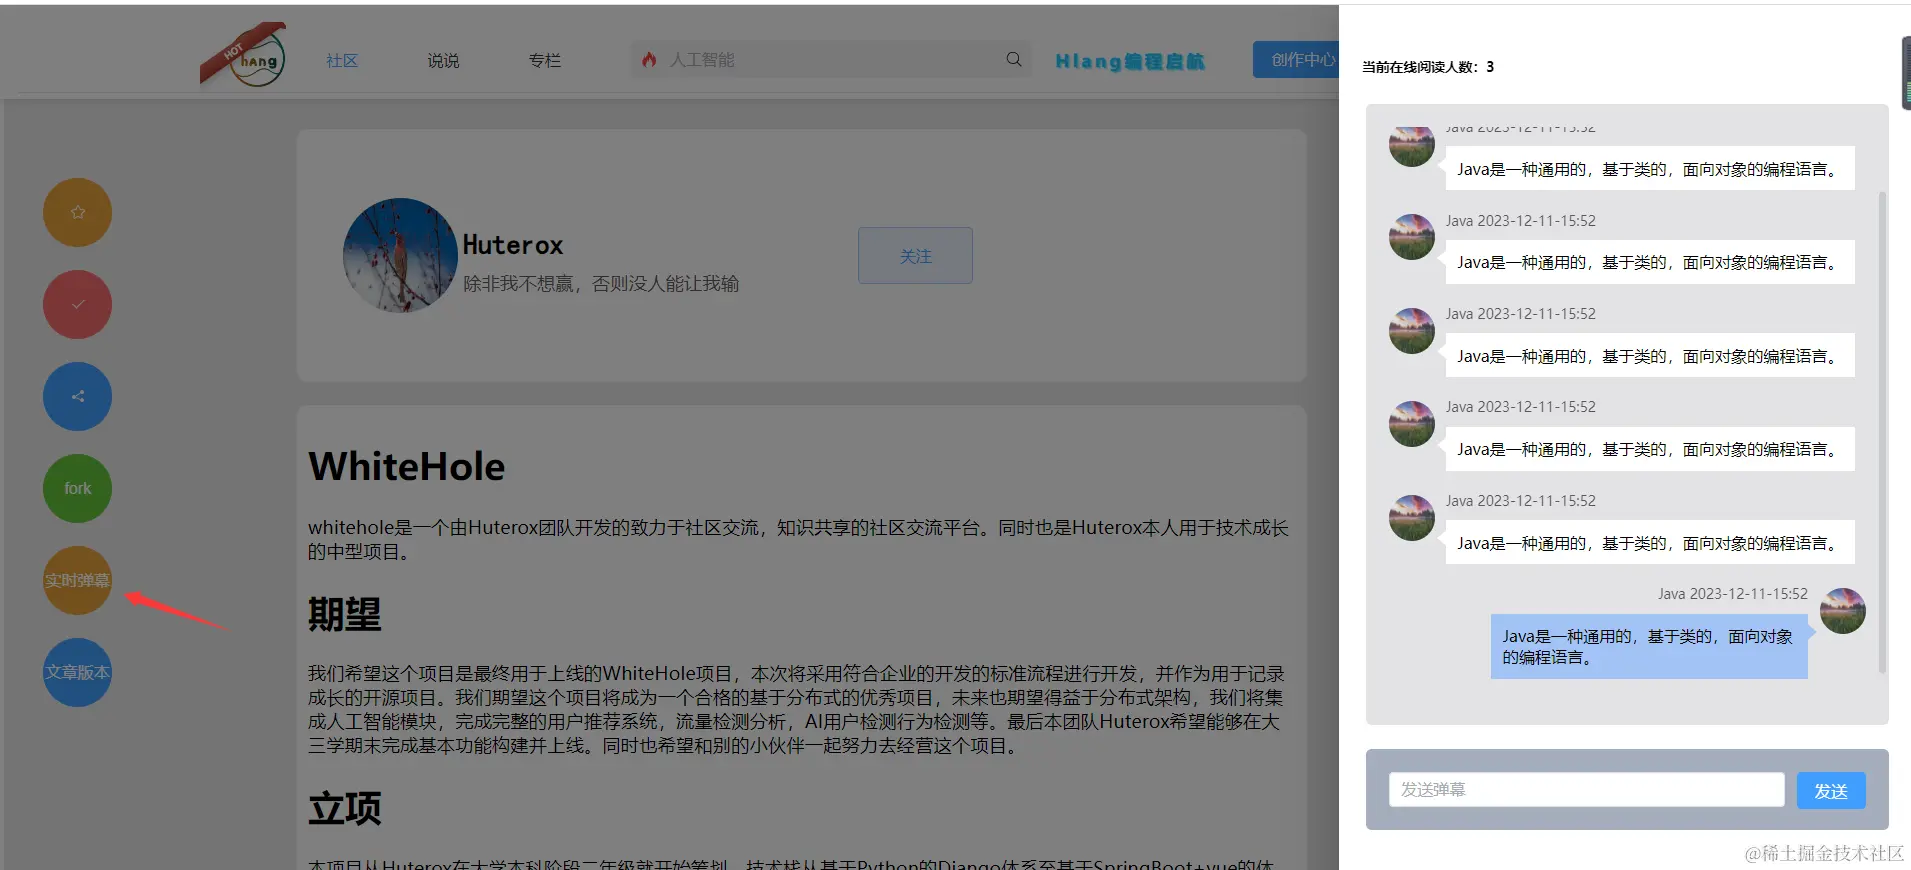
Task: Click the yellow star favorite circle button
Action: click(77, 212)
